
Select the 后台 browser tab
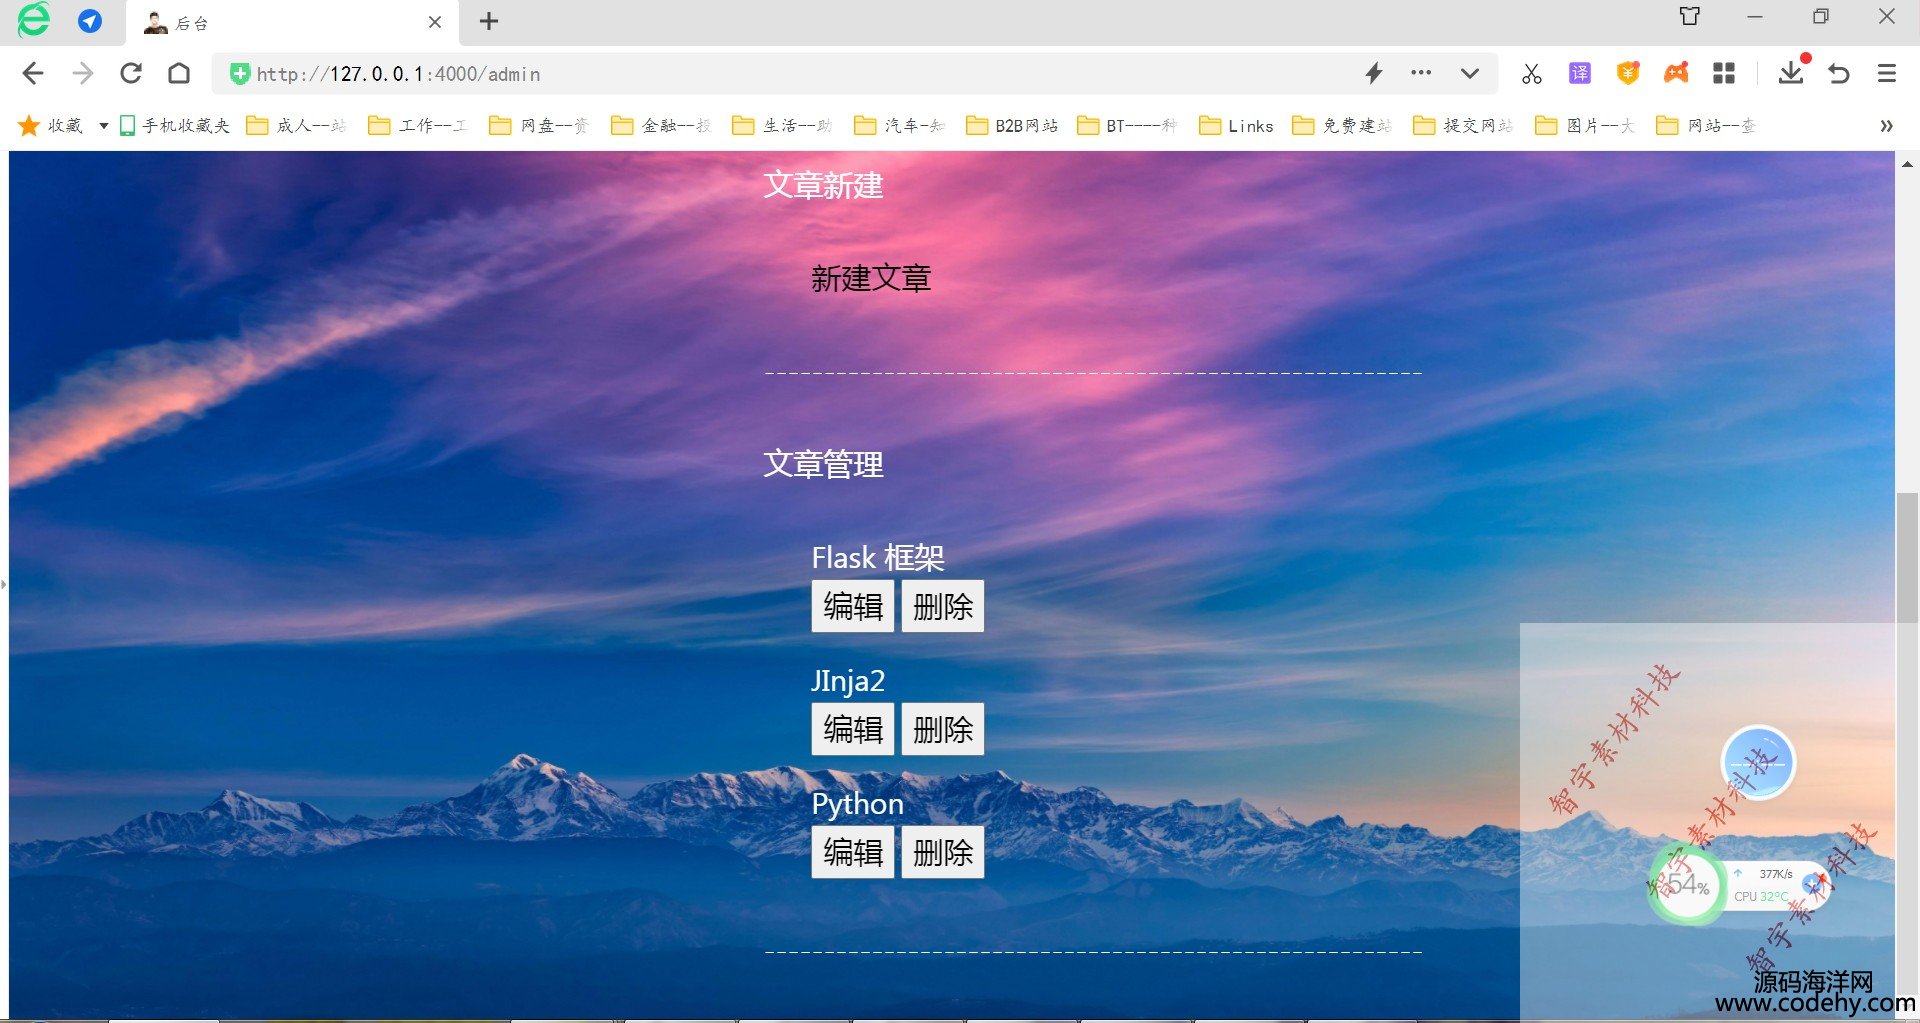point(292,22)
